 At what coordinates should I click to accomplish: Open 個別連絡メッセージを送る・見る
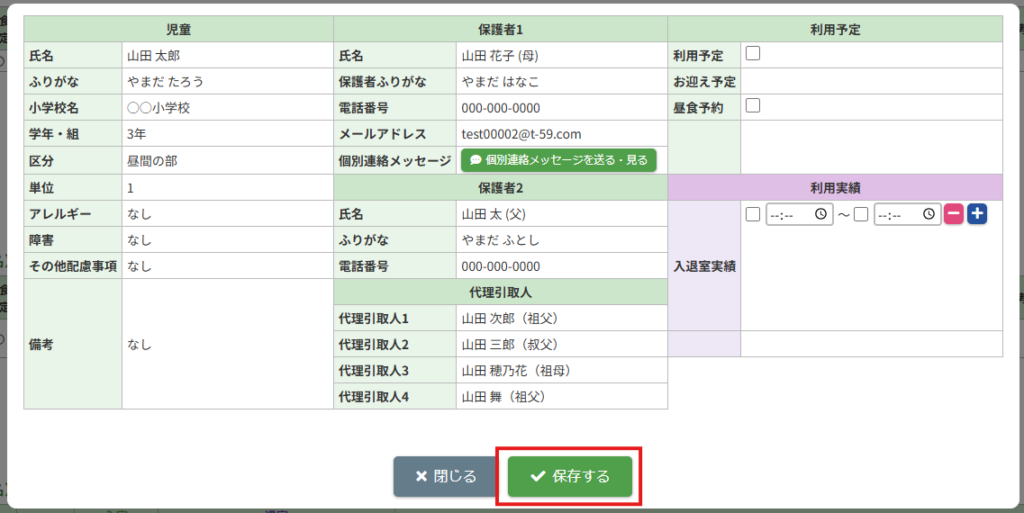[558, 160]
